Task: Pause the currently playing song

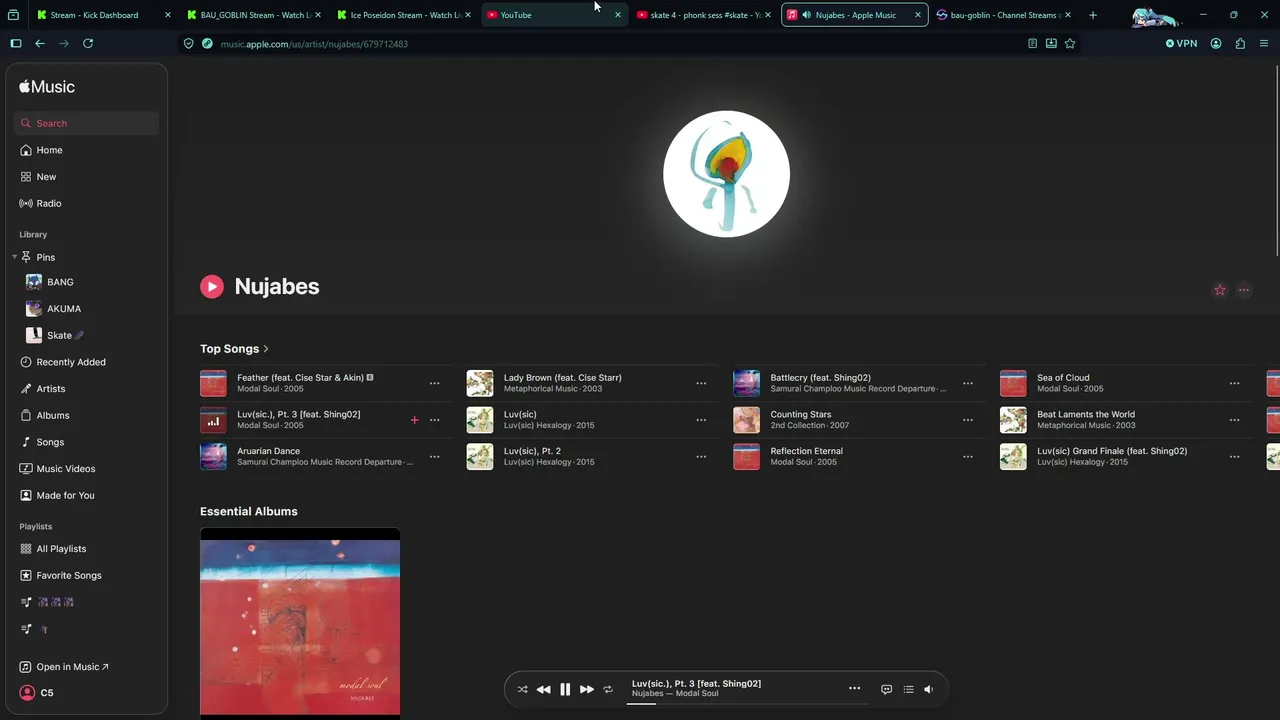Action: click(565, 689)
